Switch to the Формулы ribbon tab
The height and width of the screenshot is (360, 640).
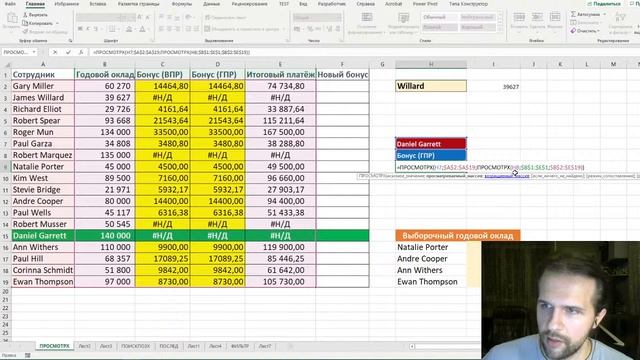(182, 4)
